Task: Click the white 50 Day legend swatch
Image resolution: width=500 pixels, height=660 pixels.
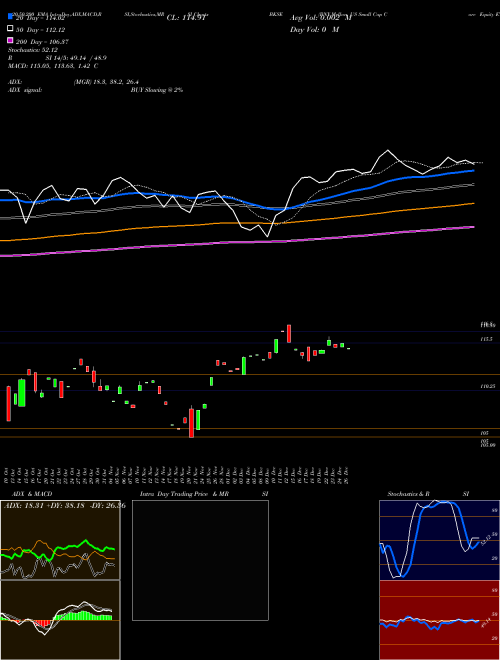Action: pyautogui.click(x=10, y=28)
